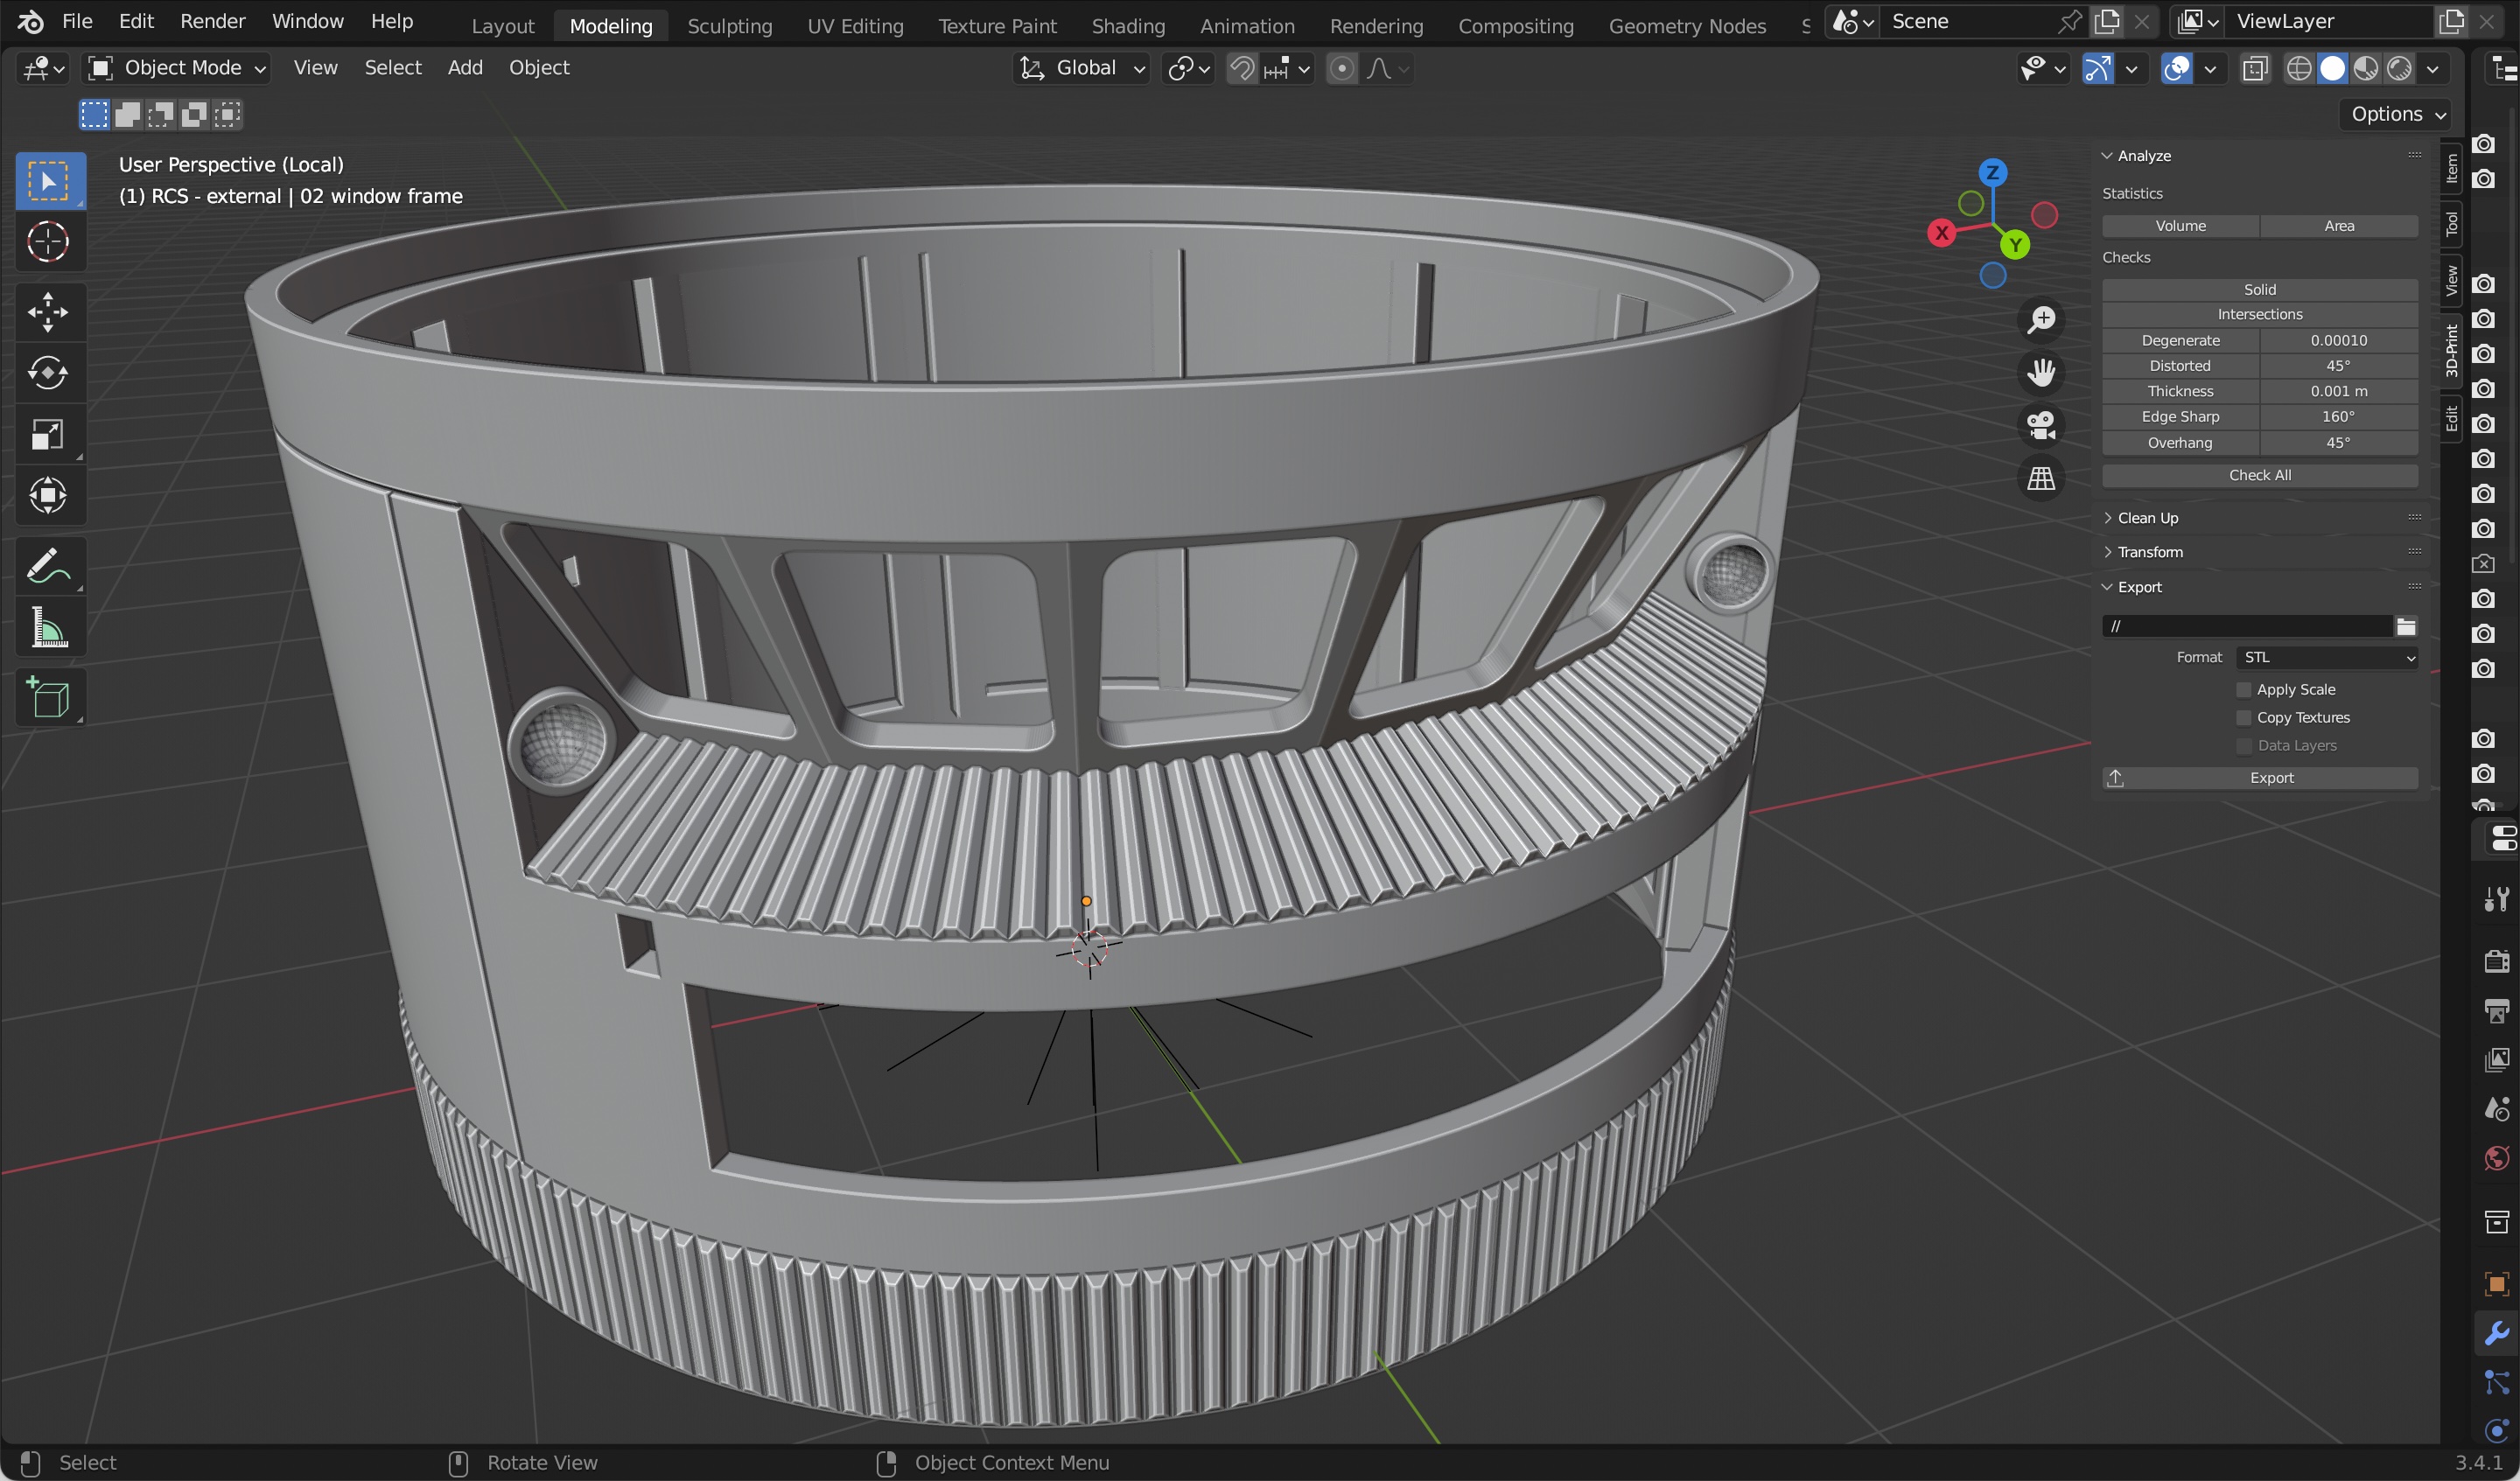Open the World properties globe icon
Image resolution: width=2520 pixels, height=1481 pixels.
(x=2496, y=1158)
